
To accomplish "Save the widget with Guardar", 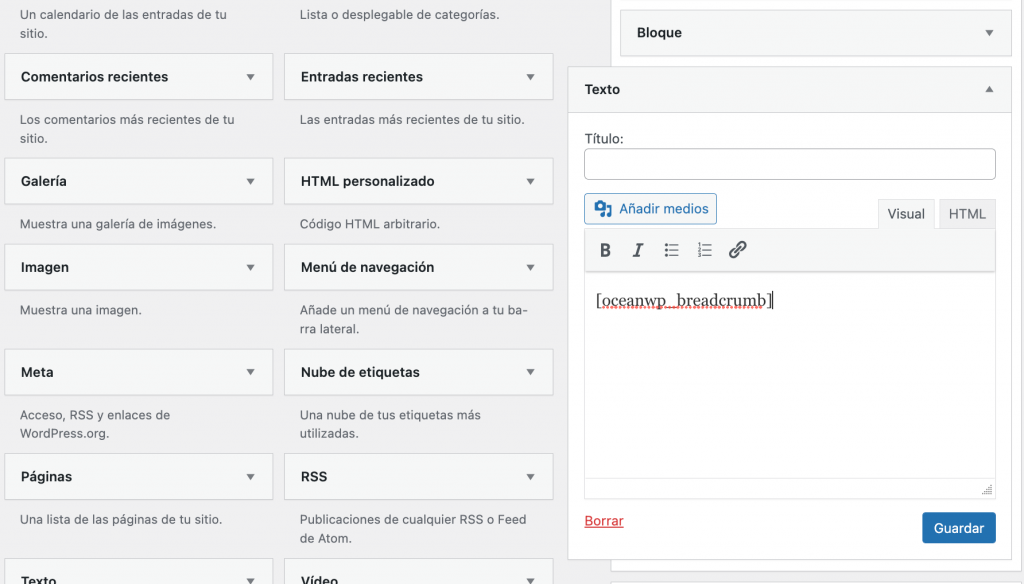I will pos(958,528).
